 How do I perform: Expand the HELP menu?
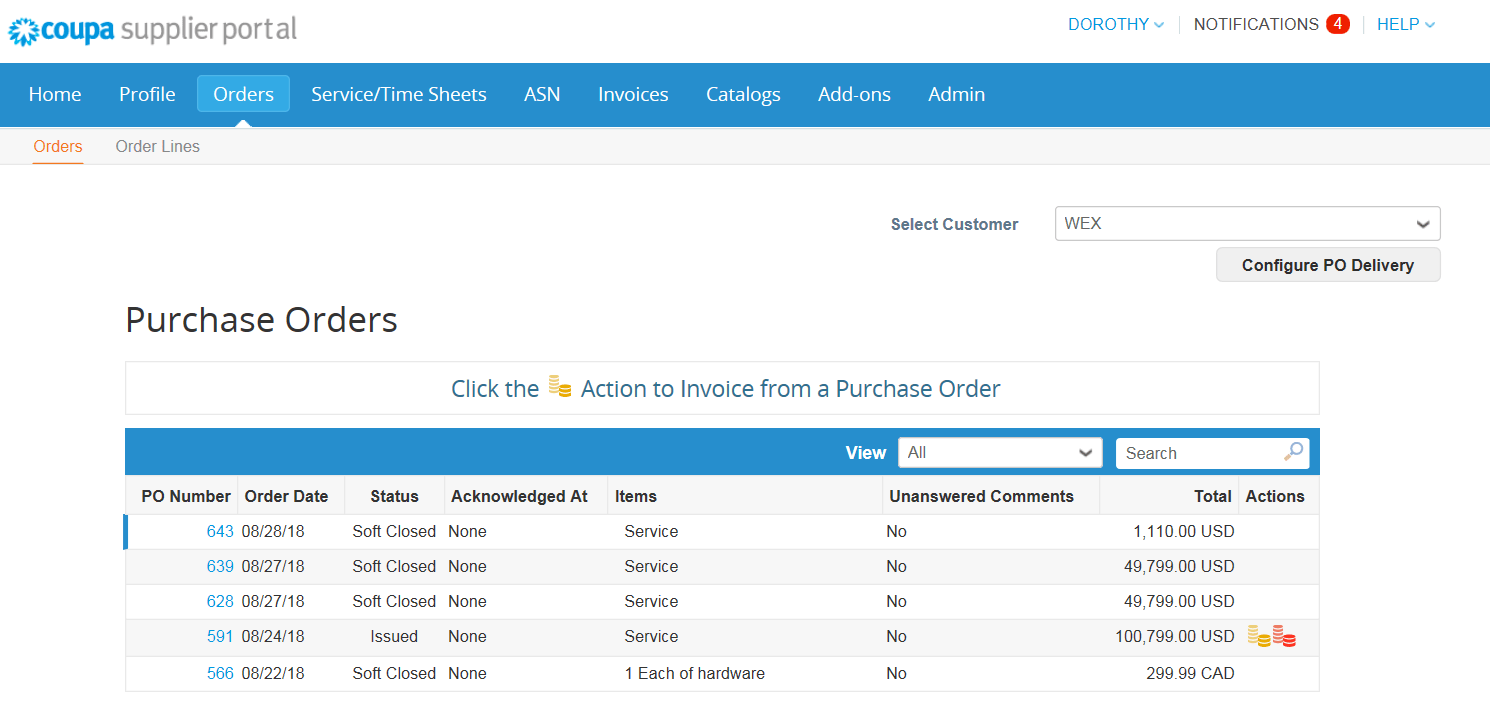pos(1406,24)
